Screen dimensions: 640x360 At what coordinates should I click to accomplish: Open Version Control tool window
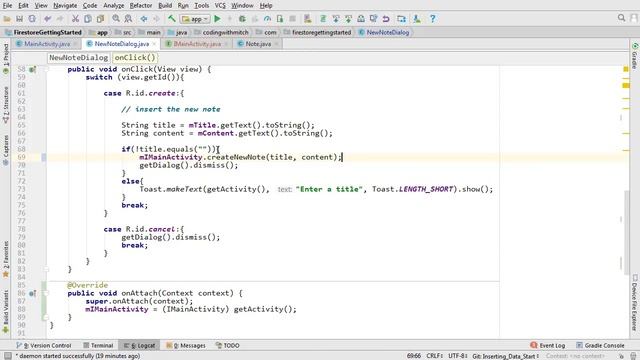(44, 345)
